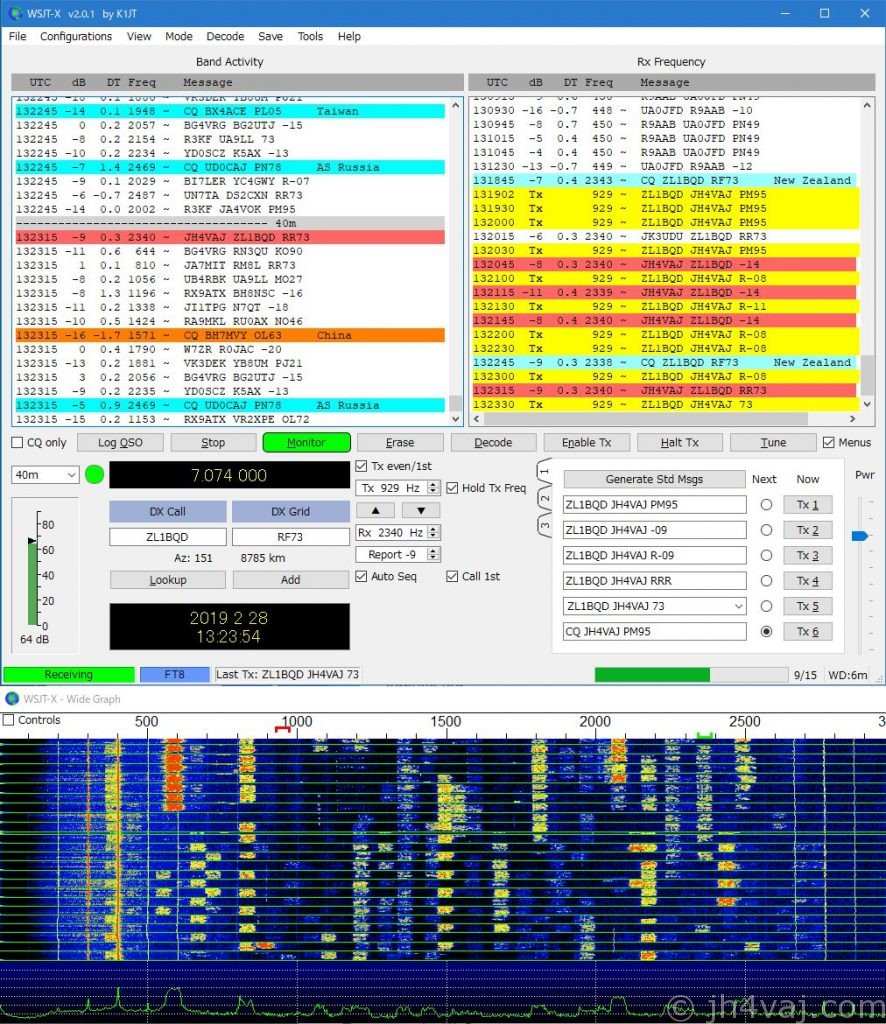This screenshot has width=886, height=1024.
Task: Open the Tools menu
Action: tap(310, 37)
